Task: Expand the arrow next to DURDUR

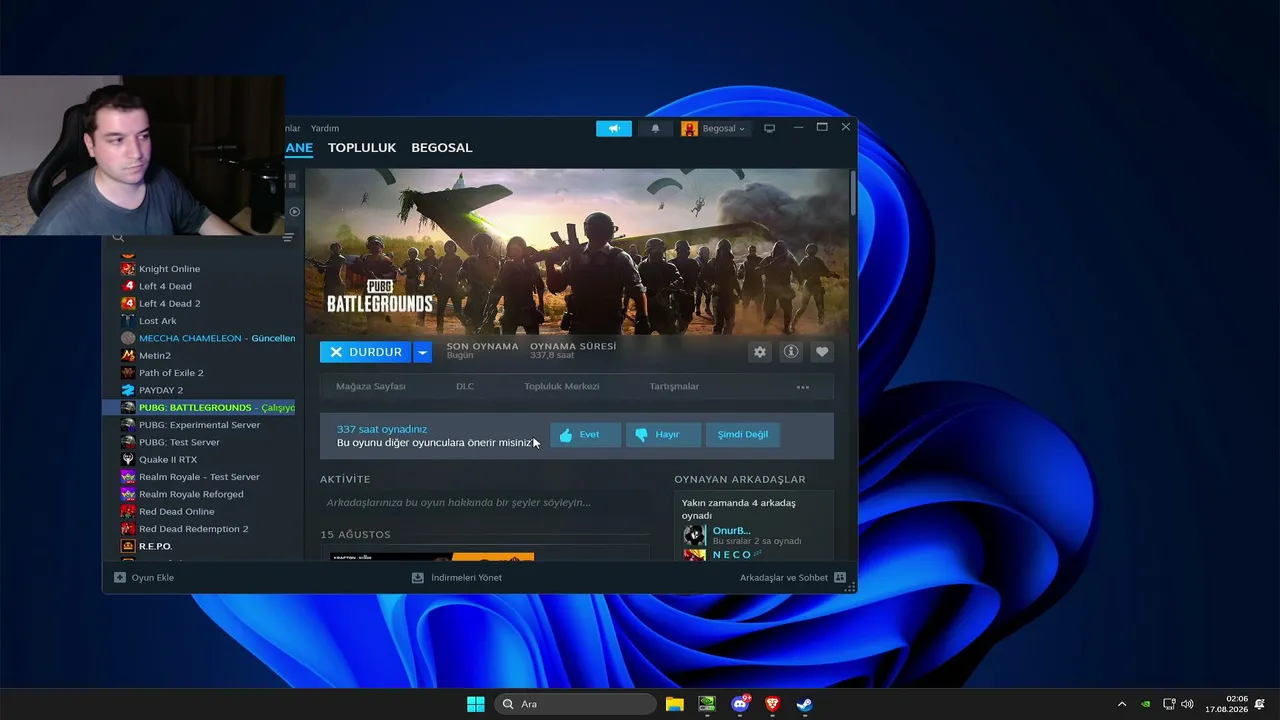Action: (423, 352)
